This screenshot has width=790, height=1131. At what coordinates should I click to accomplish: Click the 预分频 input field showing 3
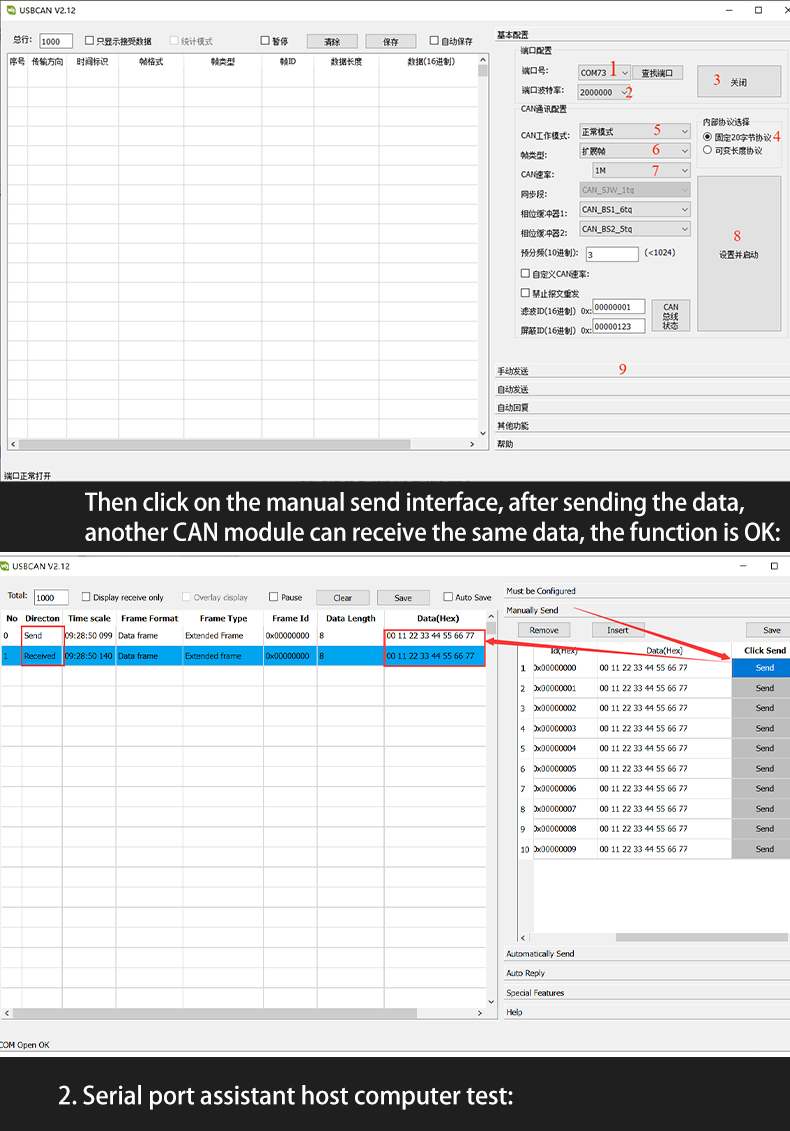[x=612, y=254]
